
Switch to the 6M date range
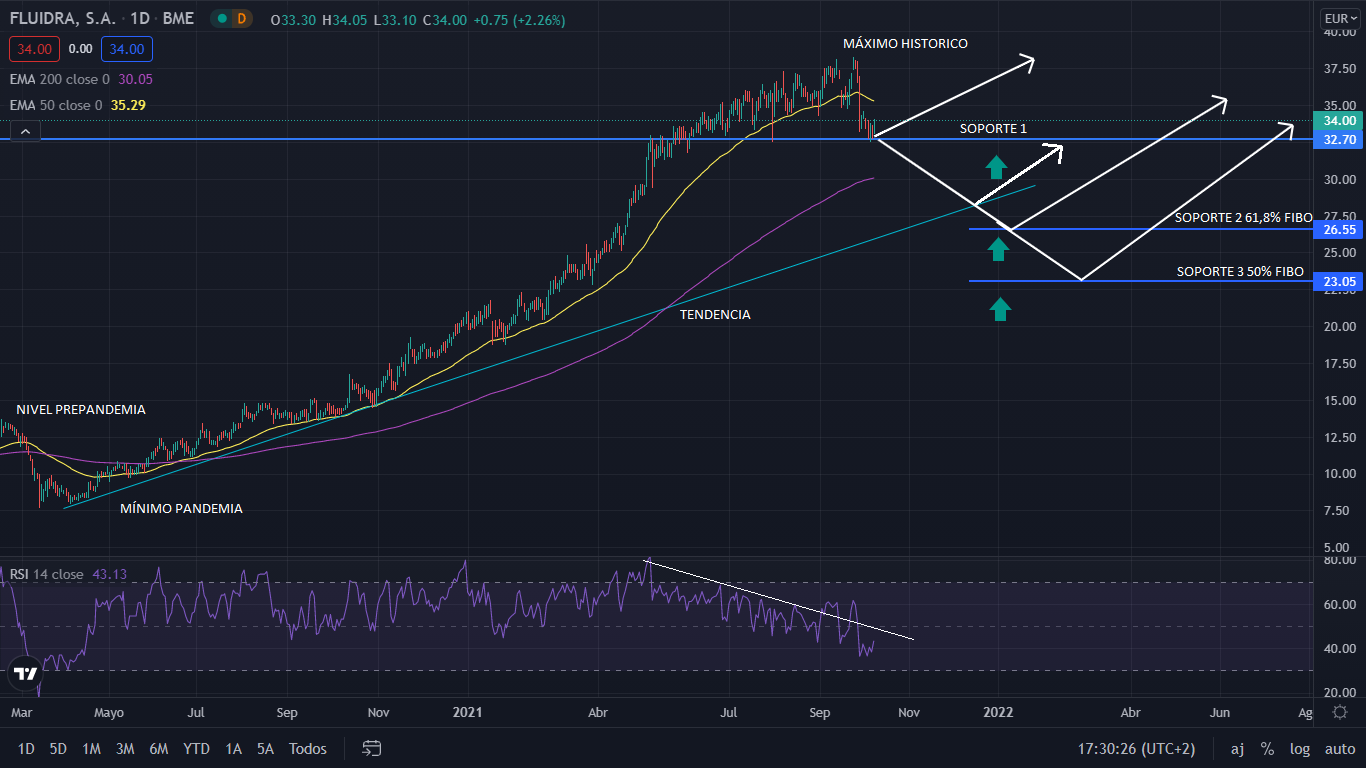tap(158, 748)
